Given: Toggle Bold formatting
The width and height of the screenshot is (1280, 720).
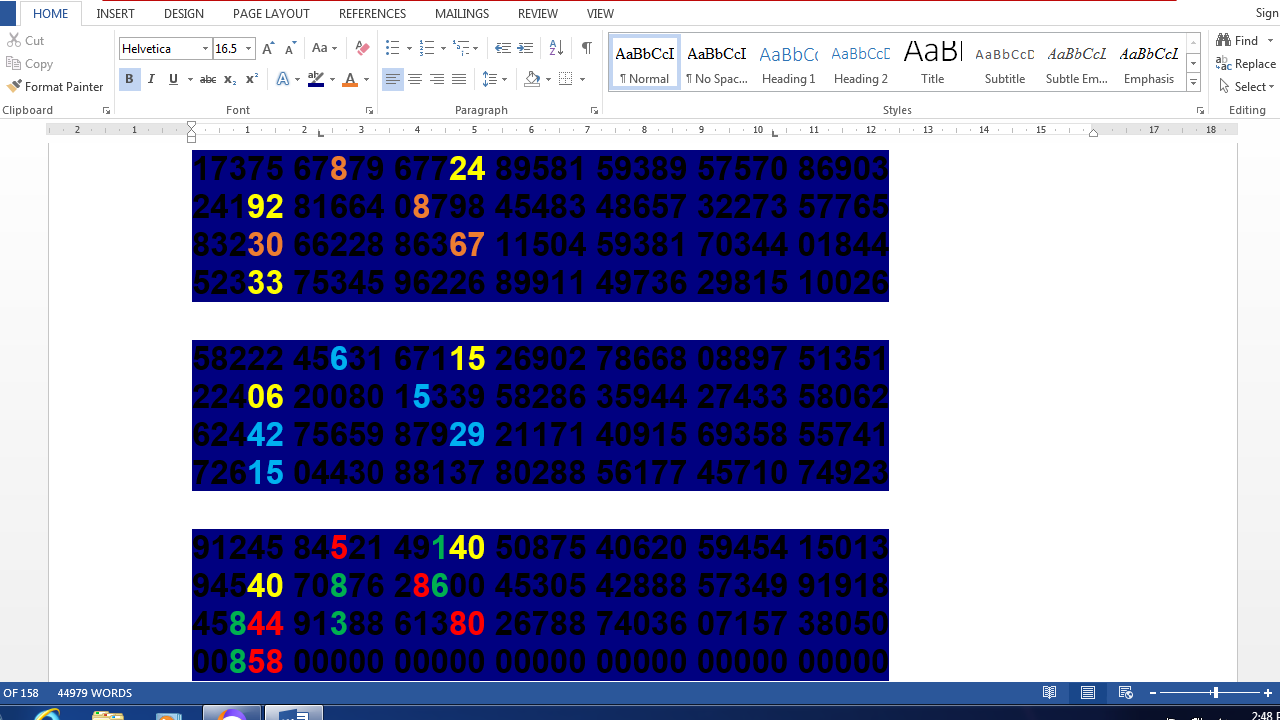Looking at the screenshot, I should click(129, 79).
